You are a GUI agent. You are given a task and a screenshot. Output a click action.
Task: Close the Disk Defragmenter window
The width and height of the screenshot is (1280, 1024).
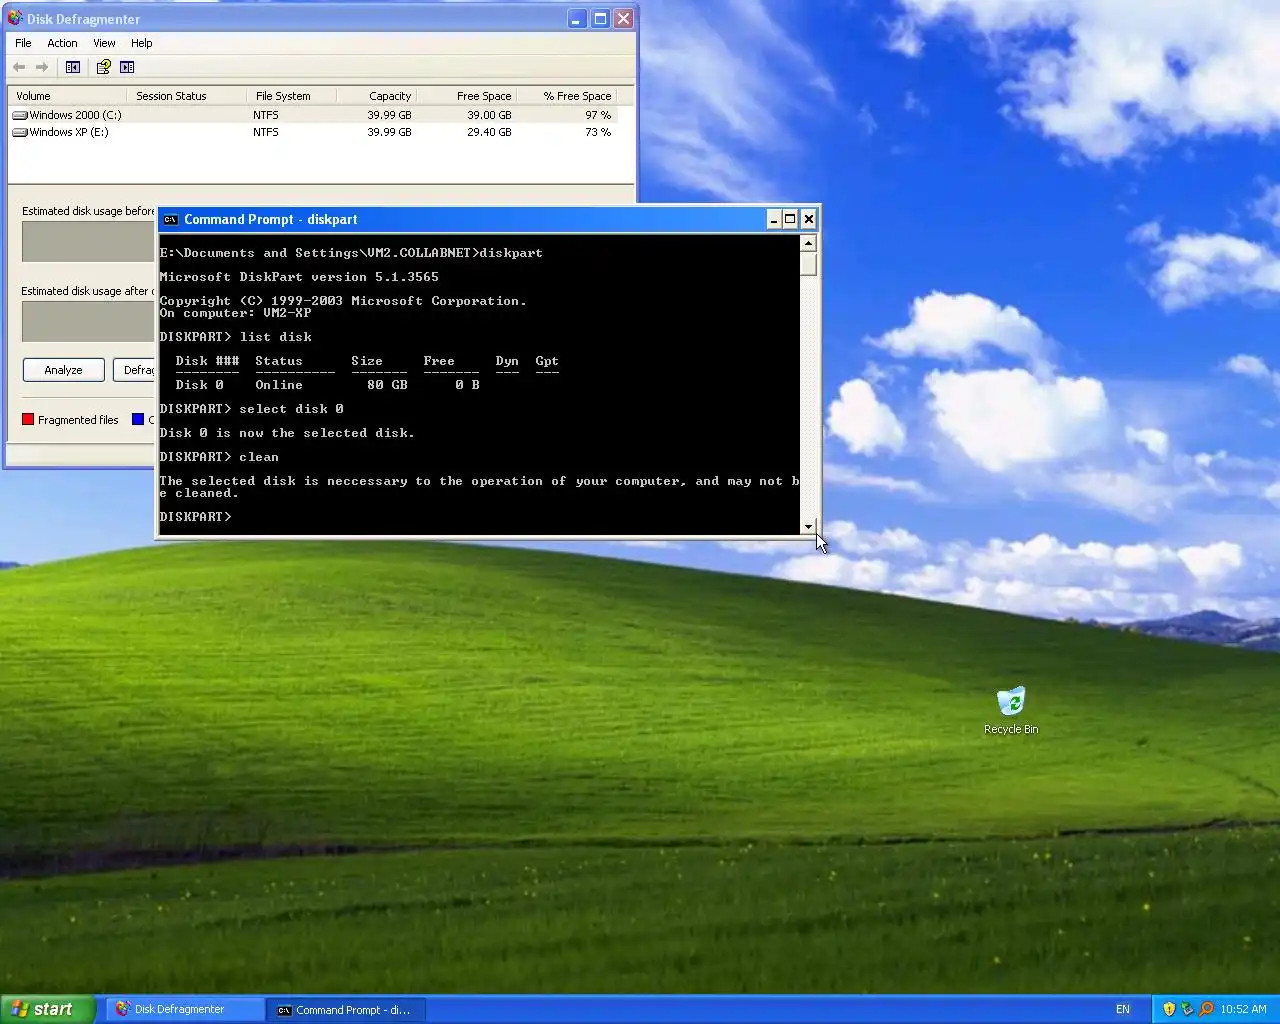click(x=623, y=19)
